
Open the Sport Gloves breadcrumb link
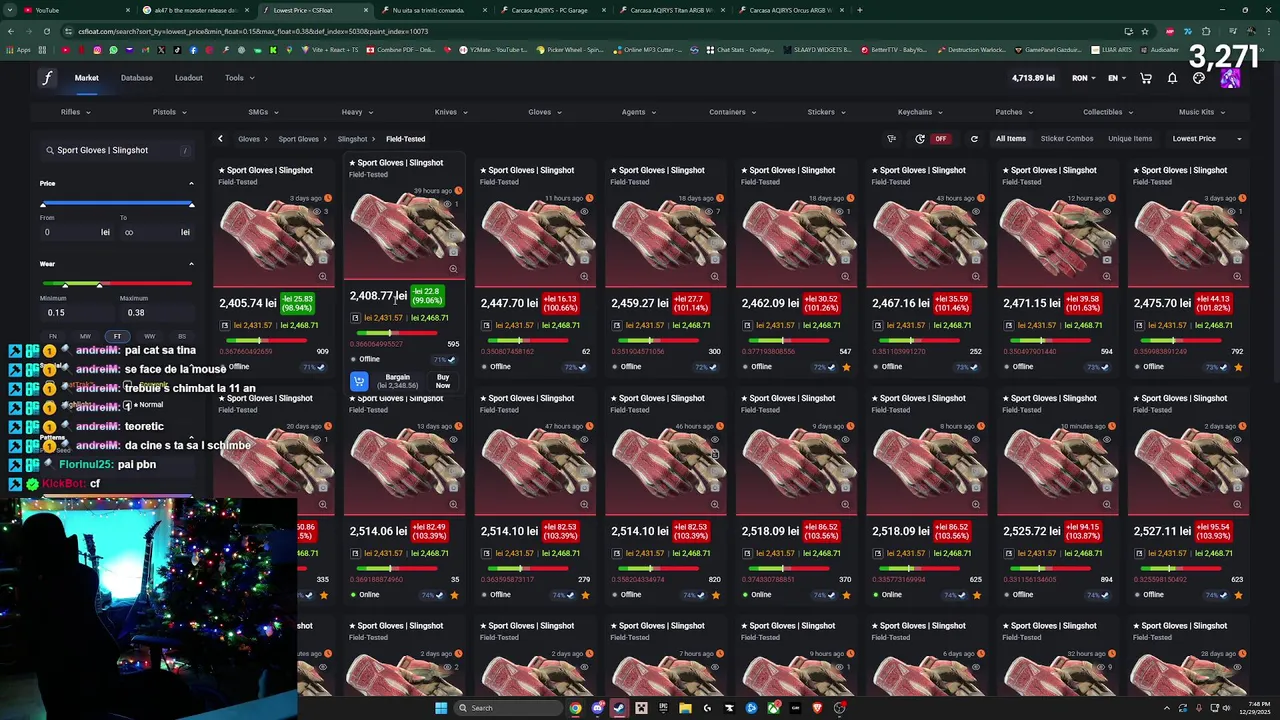(299, 139)
